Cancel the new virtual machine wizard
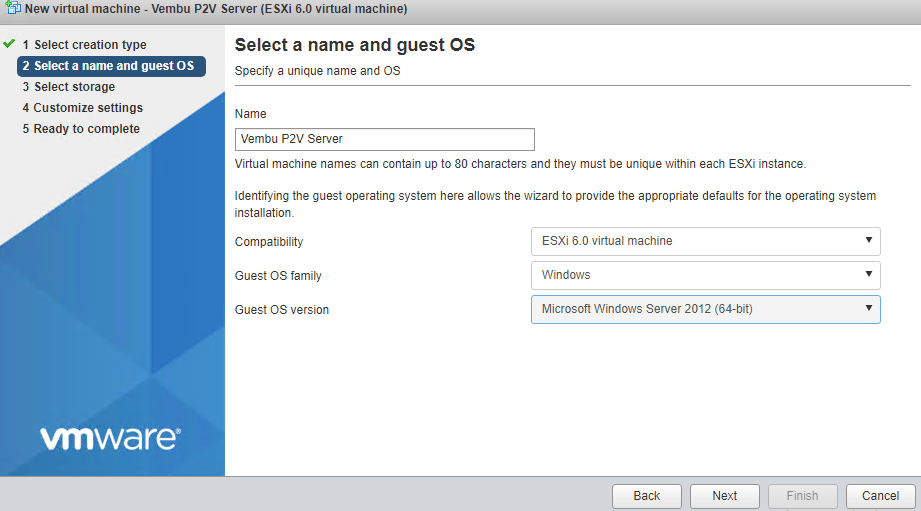The width and height of the screenshot is (921, 511). tap(880, 496)
